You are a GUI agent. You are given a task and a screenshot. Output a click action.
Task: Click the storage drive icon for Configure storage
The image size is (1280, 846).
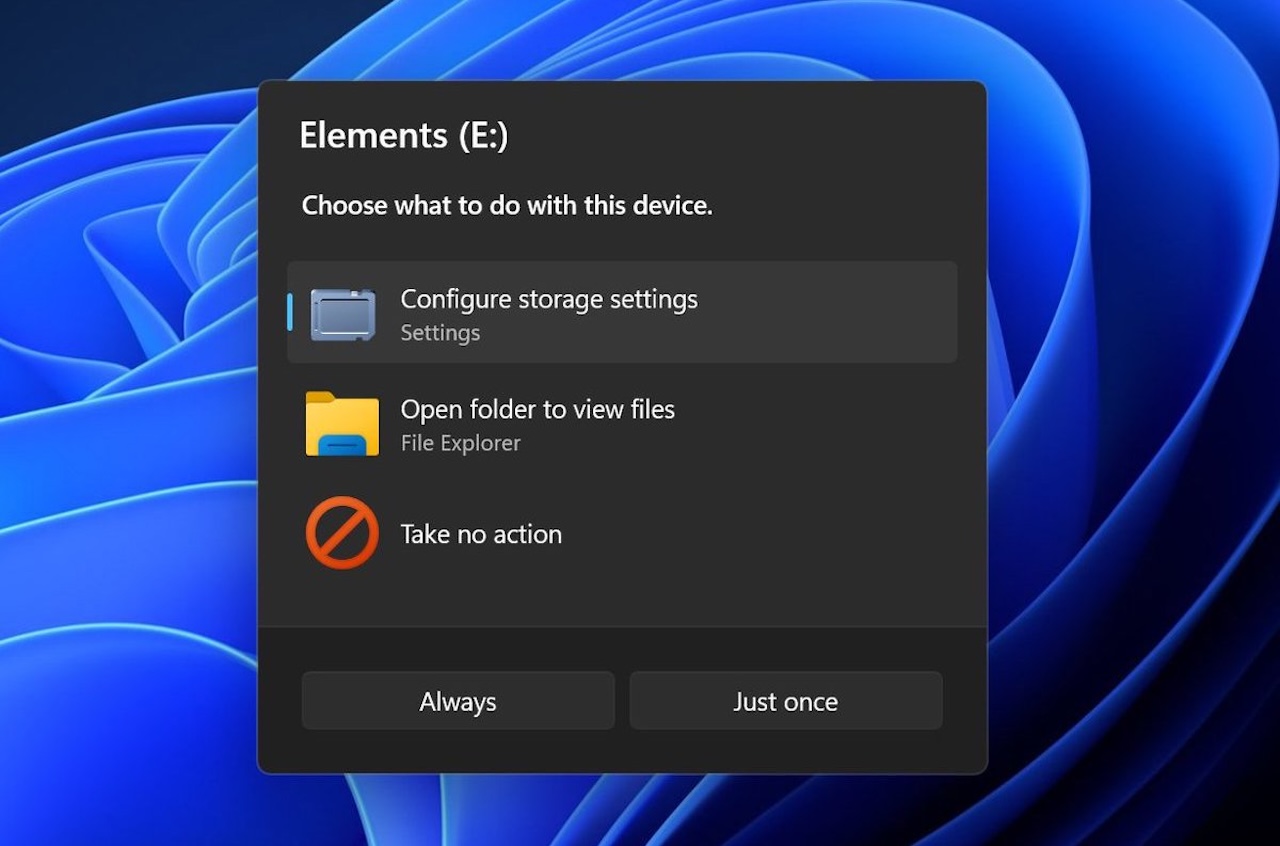[343, 314]
